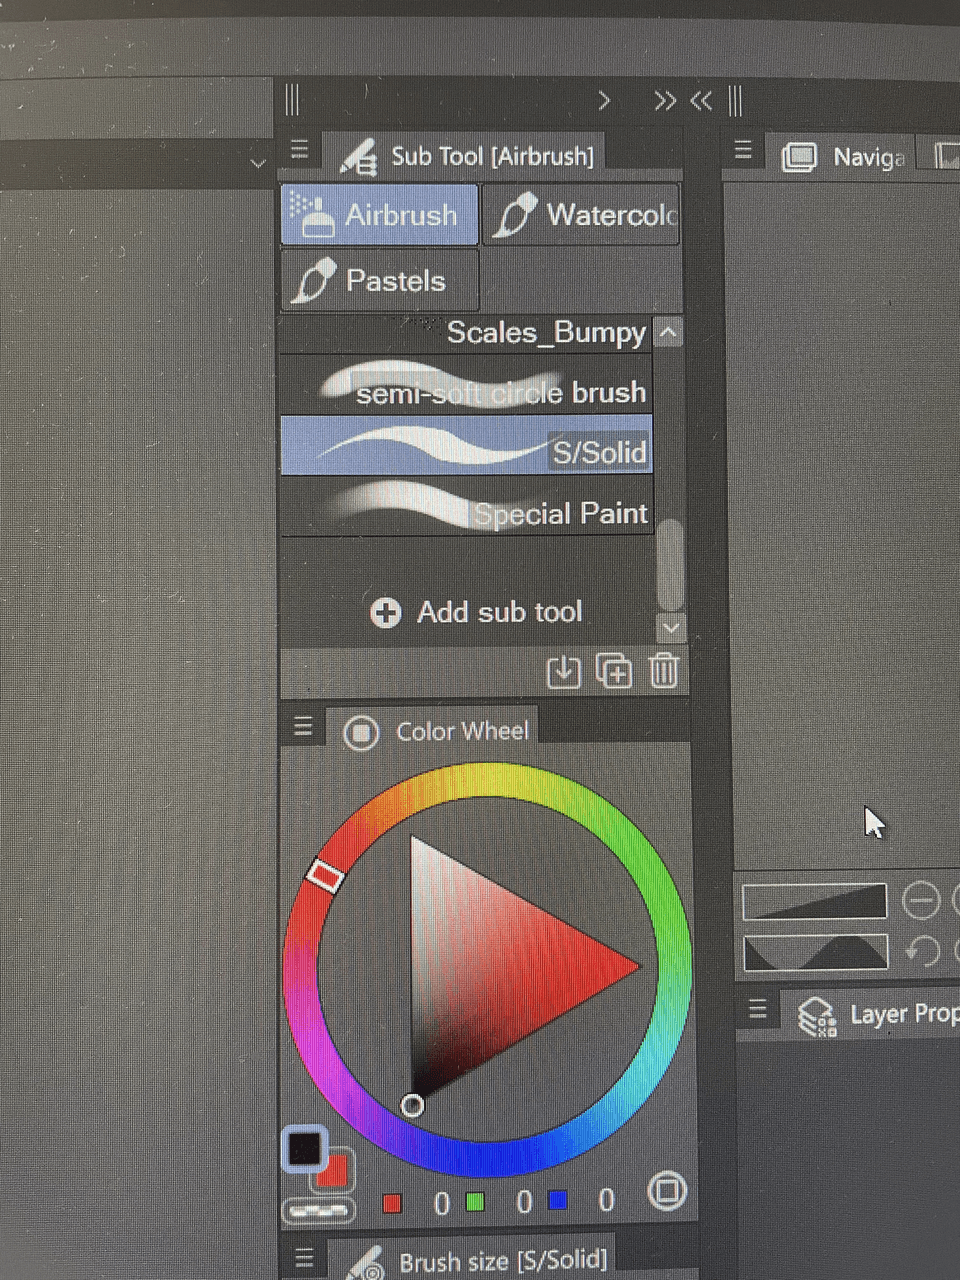
Task: Click the black point handle in color triangle
Action: (412, 1105)
